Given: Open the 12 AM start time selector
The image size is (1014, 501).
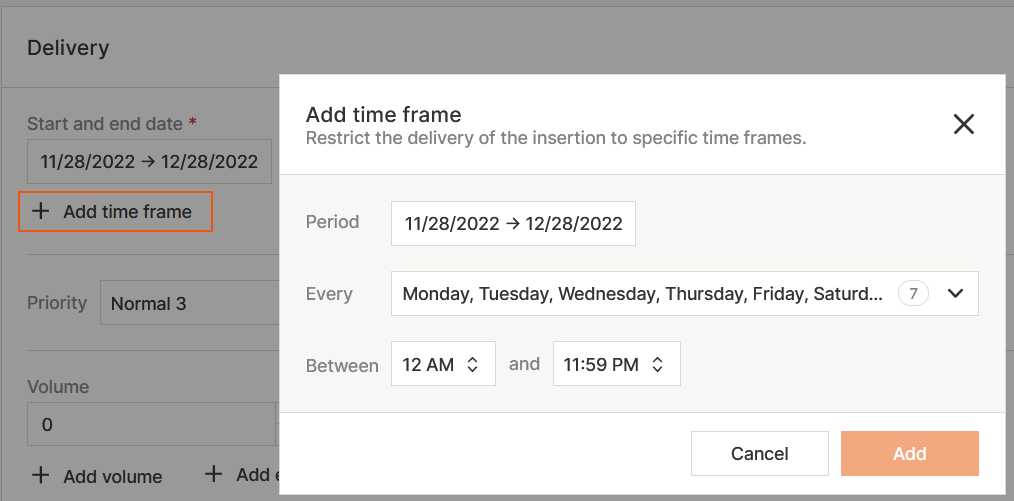Looking at the screenshot, I should [x=428, y=365].
